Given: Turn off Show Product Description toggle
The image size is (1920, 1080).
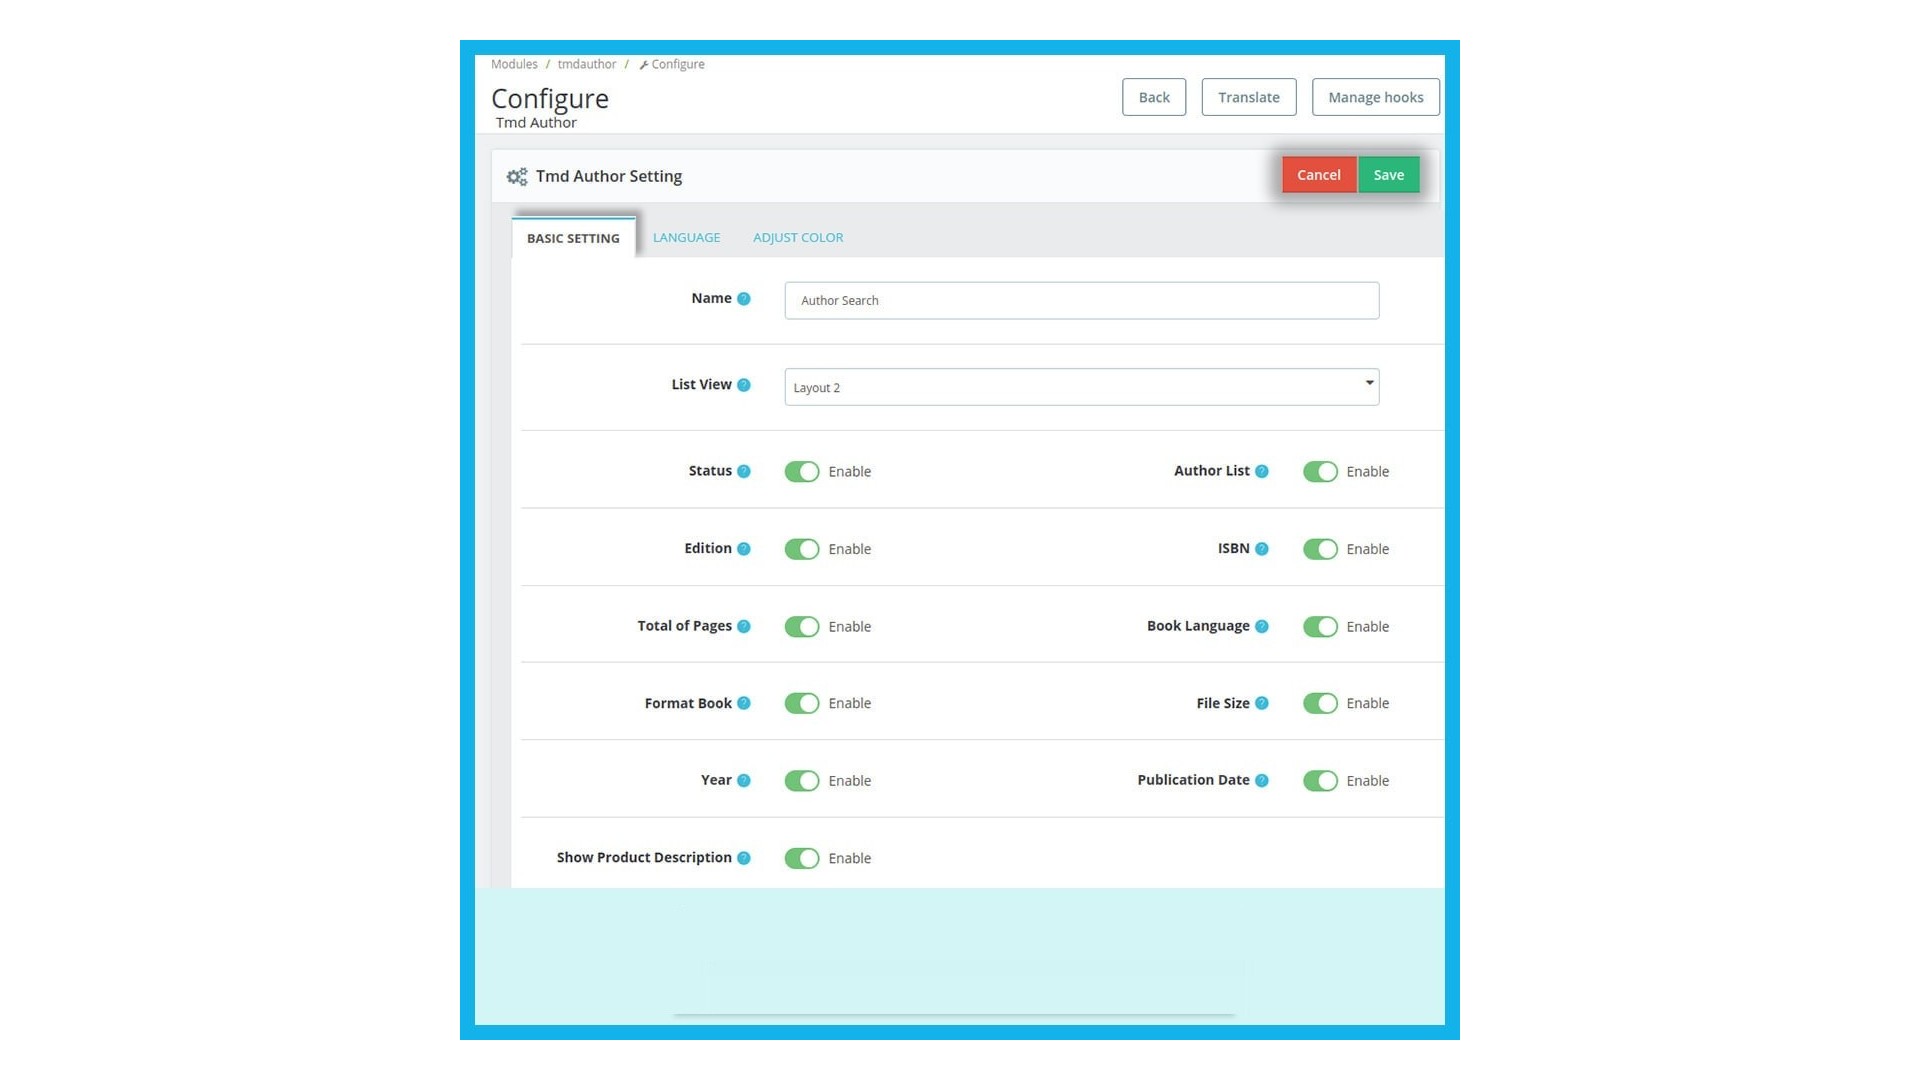Looking at the screenshot, I should 801,858.
